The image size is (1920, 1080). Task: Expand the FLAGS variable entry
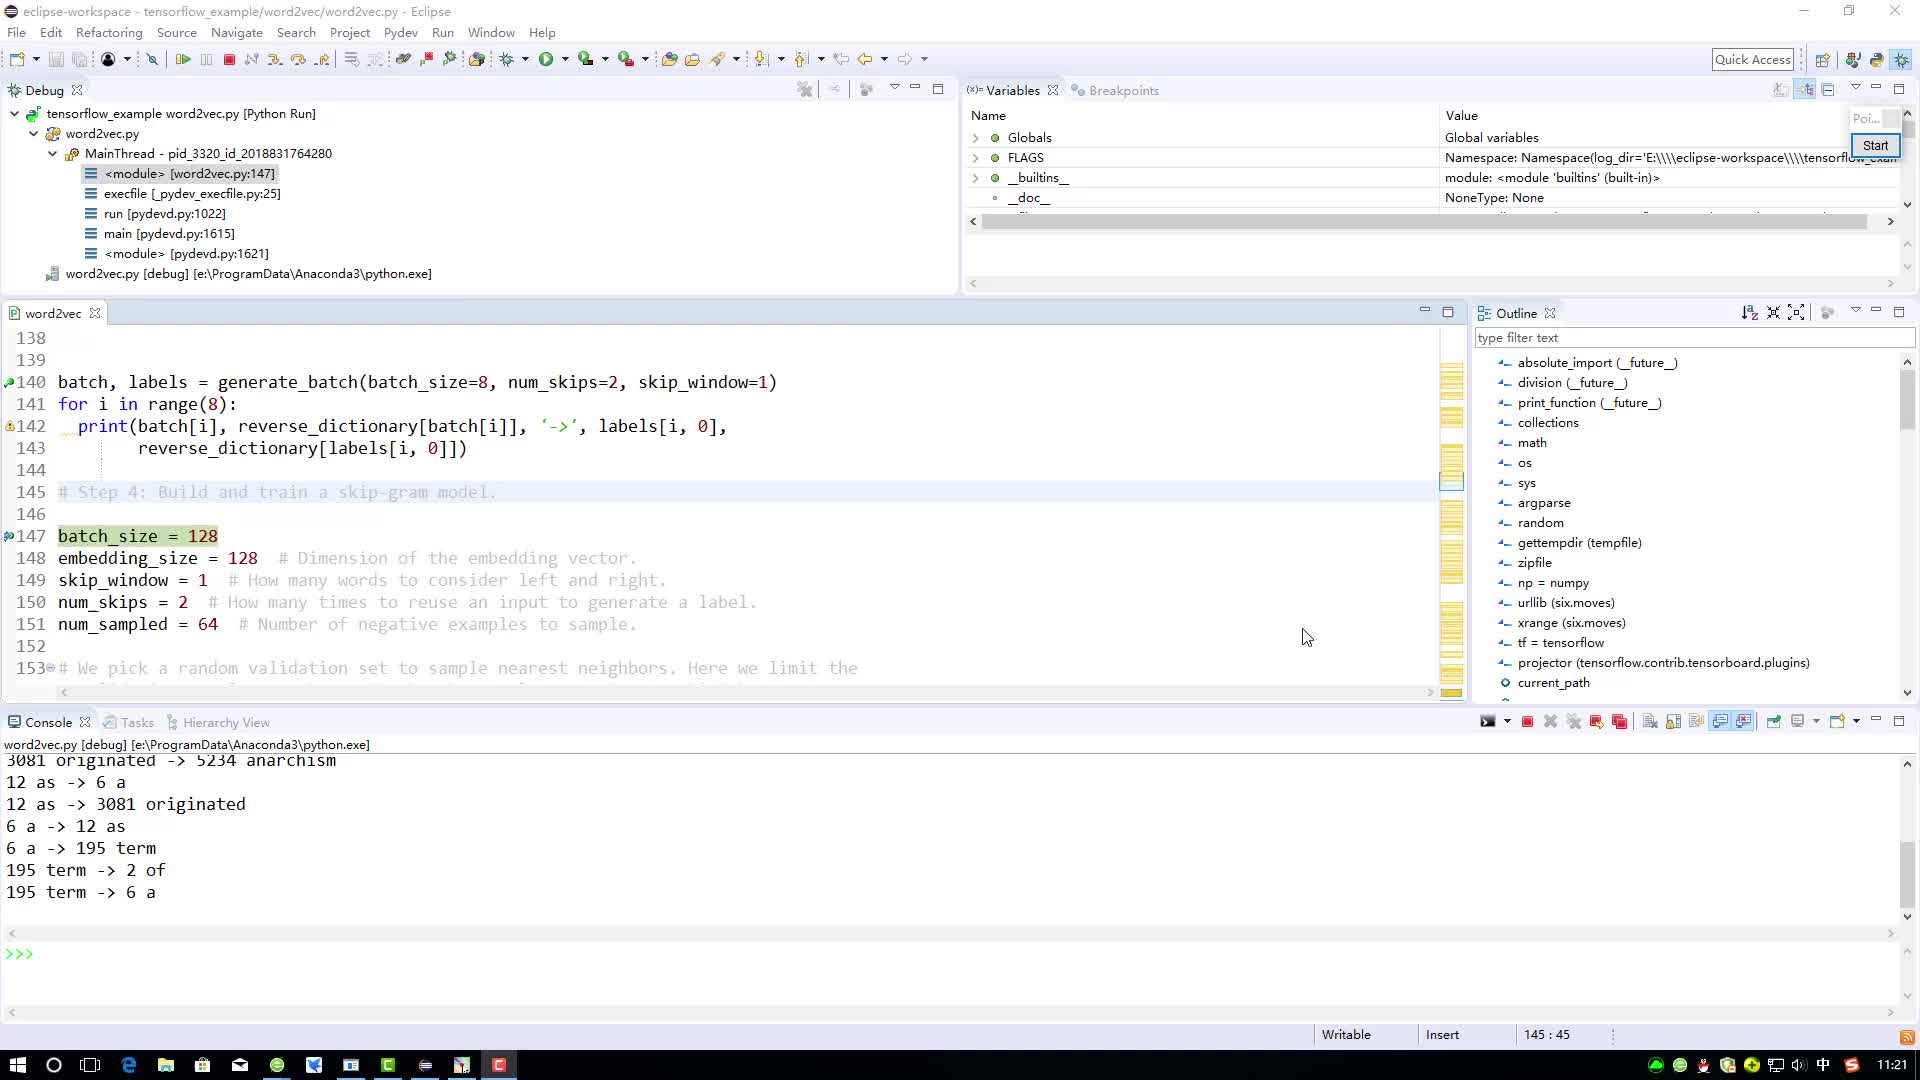click(x=977, y=157)
